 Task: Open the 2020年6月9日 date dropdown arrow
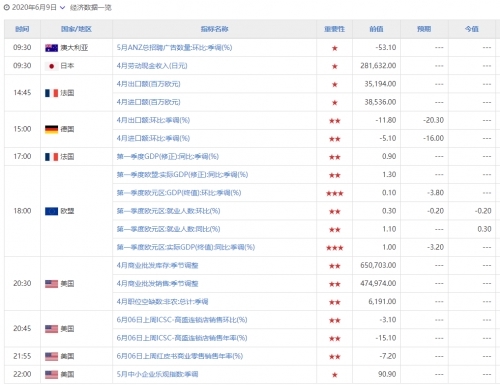tap(62, 8)
